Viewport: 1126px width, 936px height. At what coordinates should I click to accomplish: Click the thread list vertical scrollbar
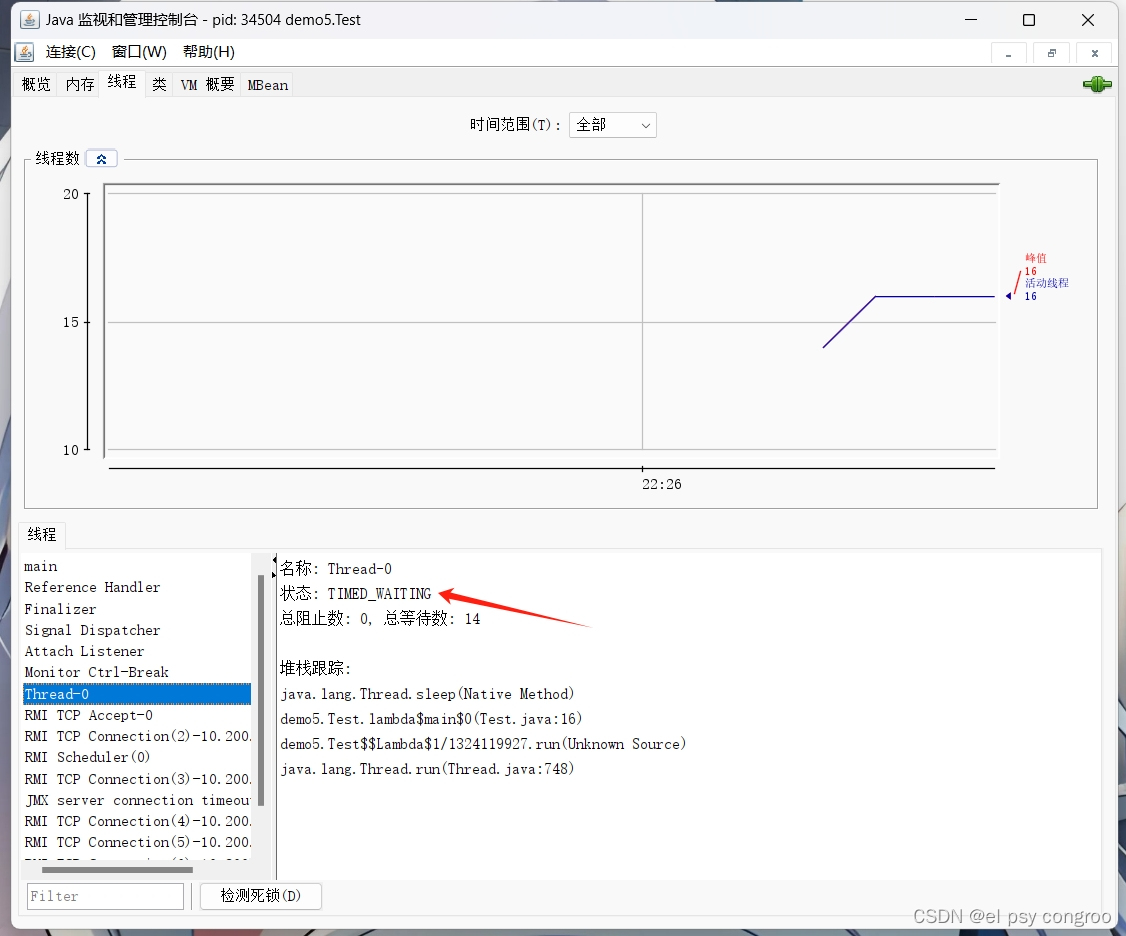tap(261, 690)
